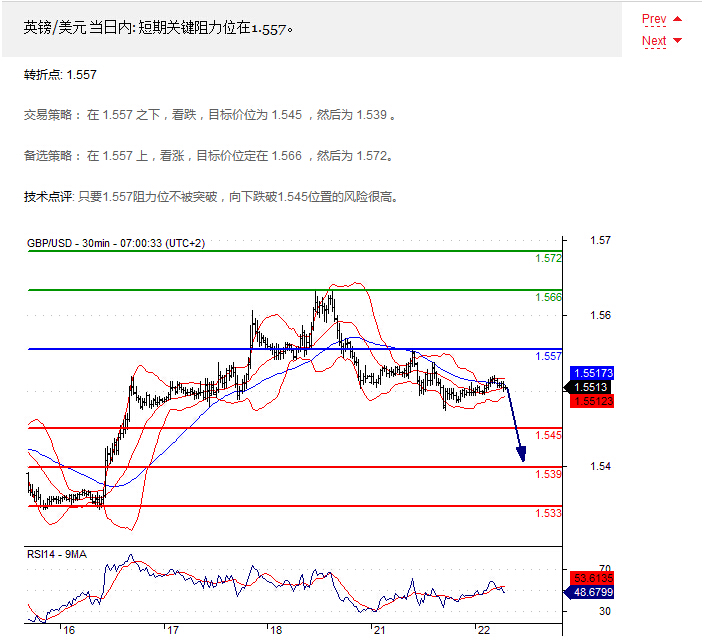Click the 1.557 blue pivot label
The image size is (727, 640).
pos(548,356)
